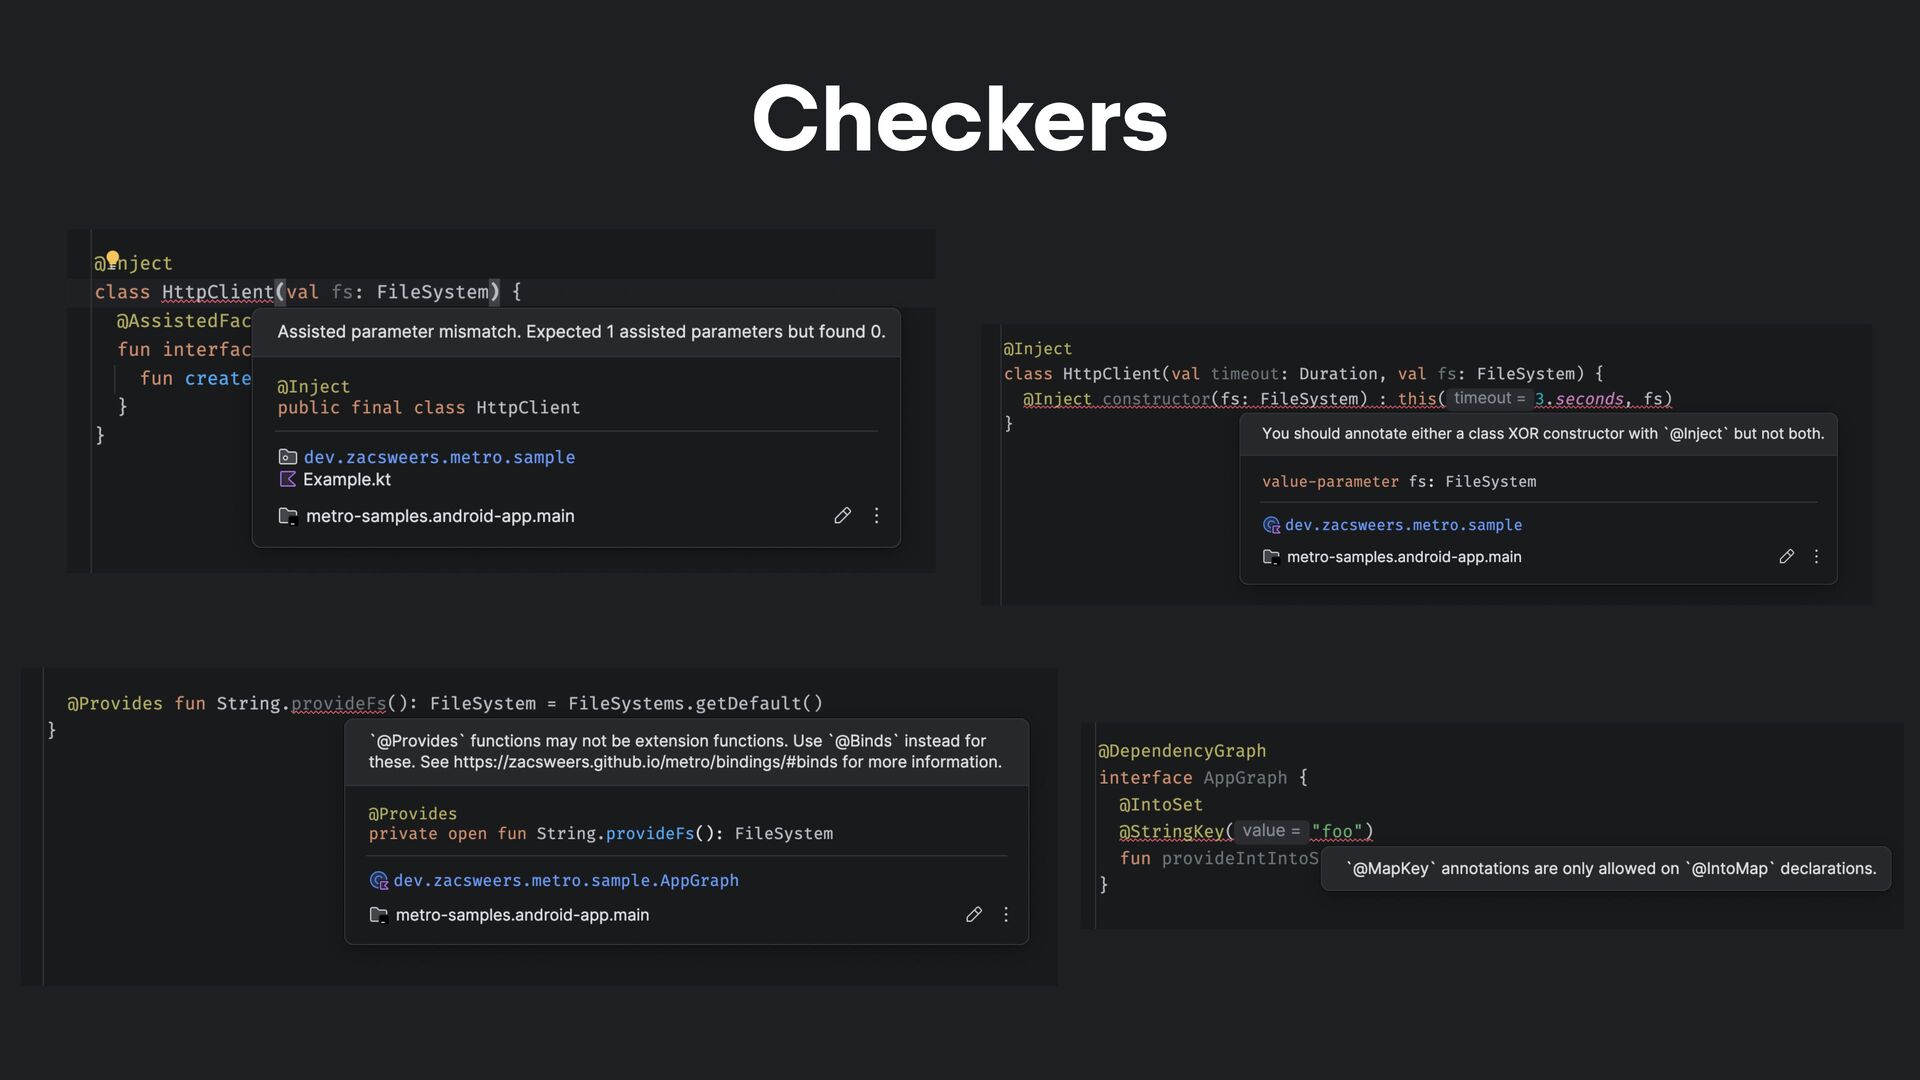
Task: Click dev.zacsweers.metro.sample link in constructor tooltip
Action: coord(1403,525)
